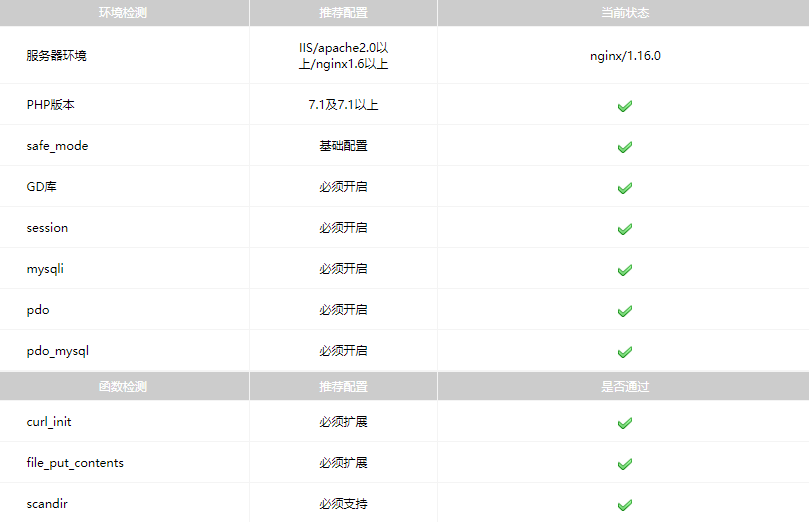This screenshot has height=522, width=809.
Task: Click the top 推荐配置 column header
Action: click(x=343, y=13)
